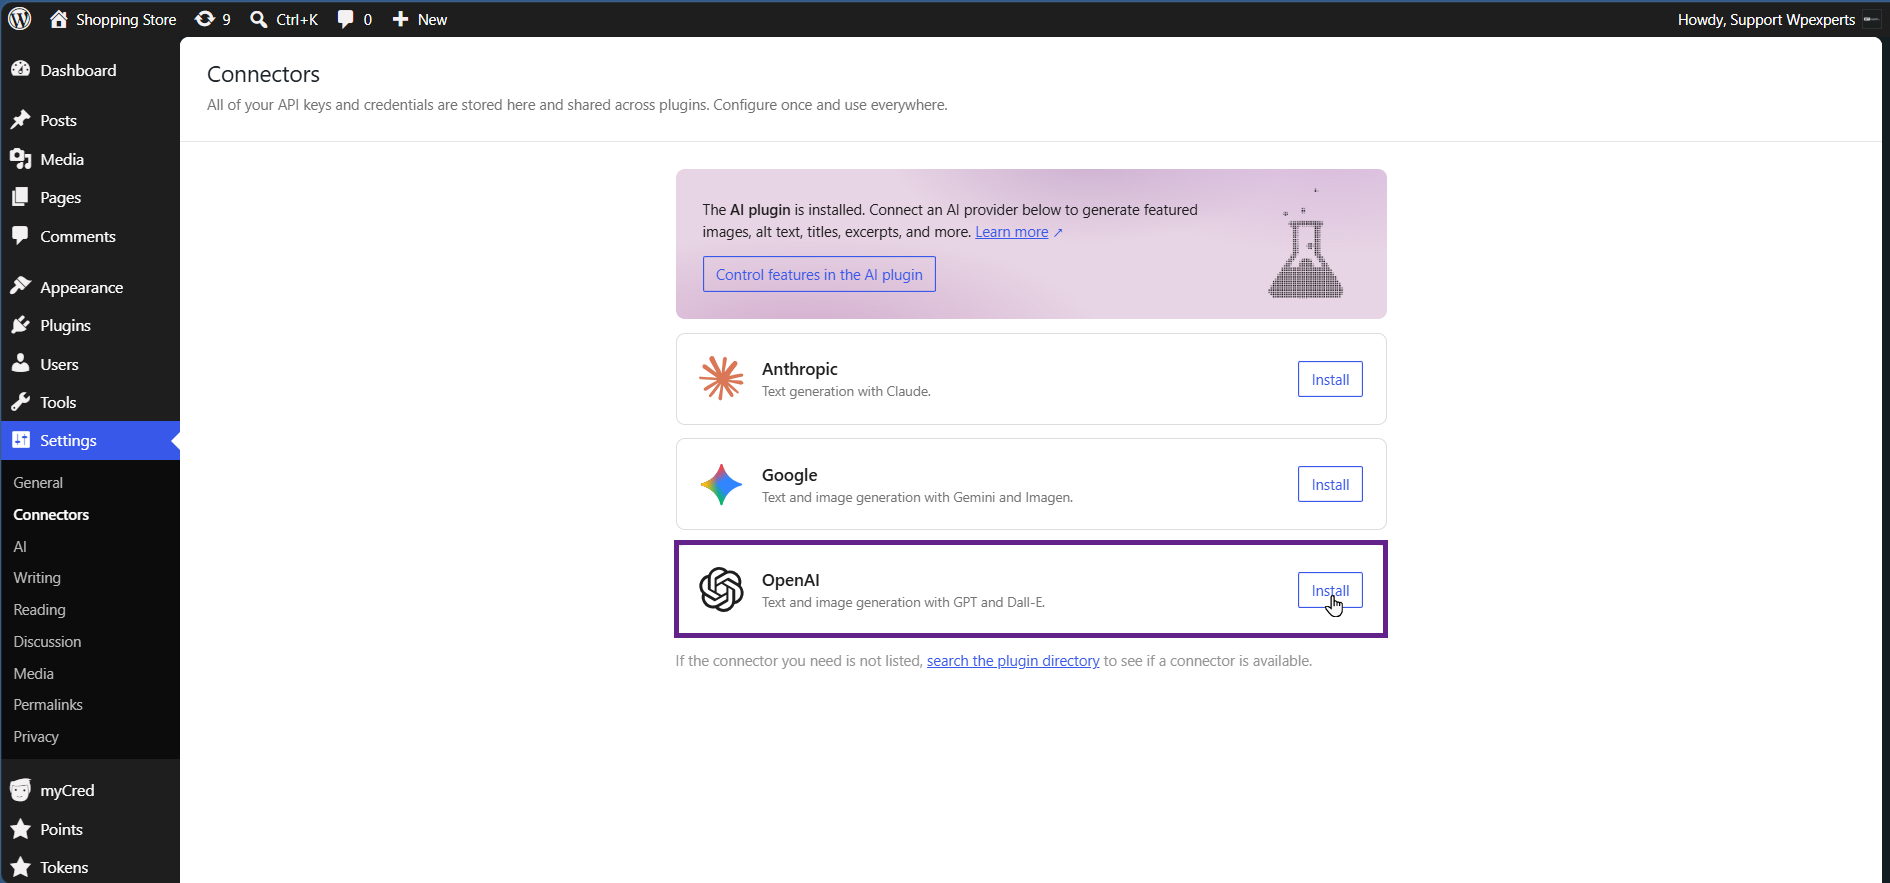Open the myCred menu
Screen dimensions: 1890x883
point(90,790)
